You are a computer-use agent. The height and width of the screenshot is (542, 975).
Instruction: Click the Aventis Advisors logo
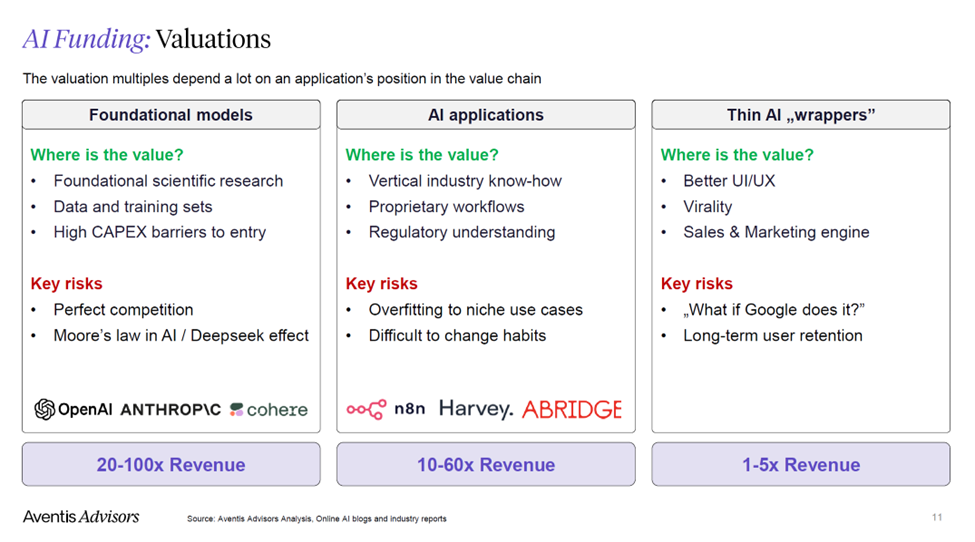81,517
